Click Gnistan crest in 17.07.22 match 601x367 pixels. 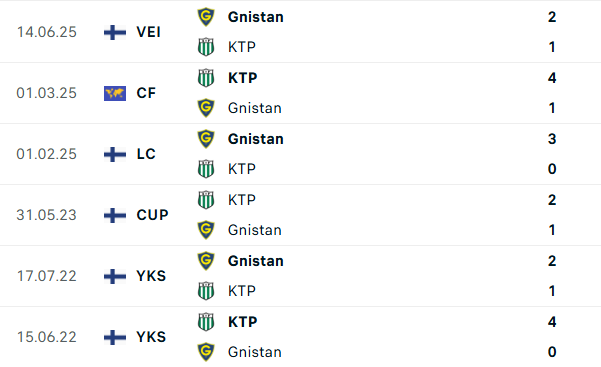pos(206,261)
